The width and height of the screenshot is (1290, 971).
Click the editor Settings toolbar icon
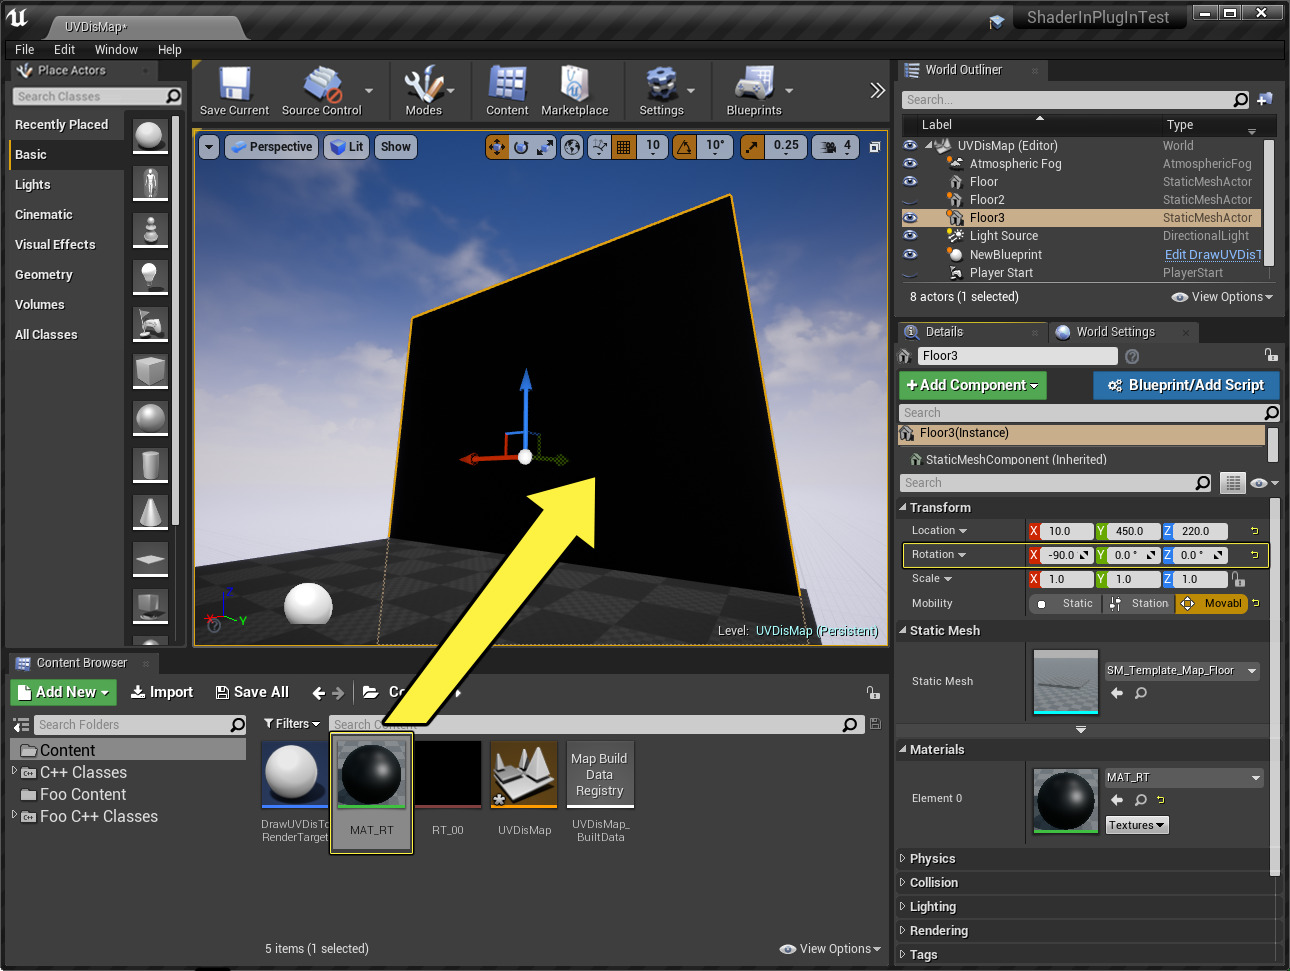(x=661, y=86)
